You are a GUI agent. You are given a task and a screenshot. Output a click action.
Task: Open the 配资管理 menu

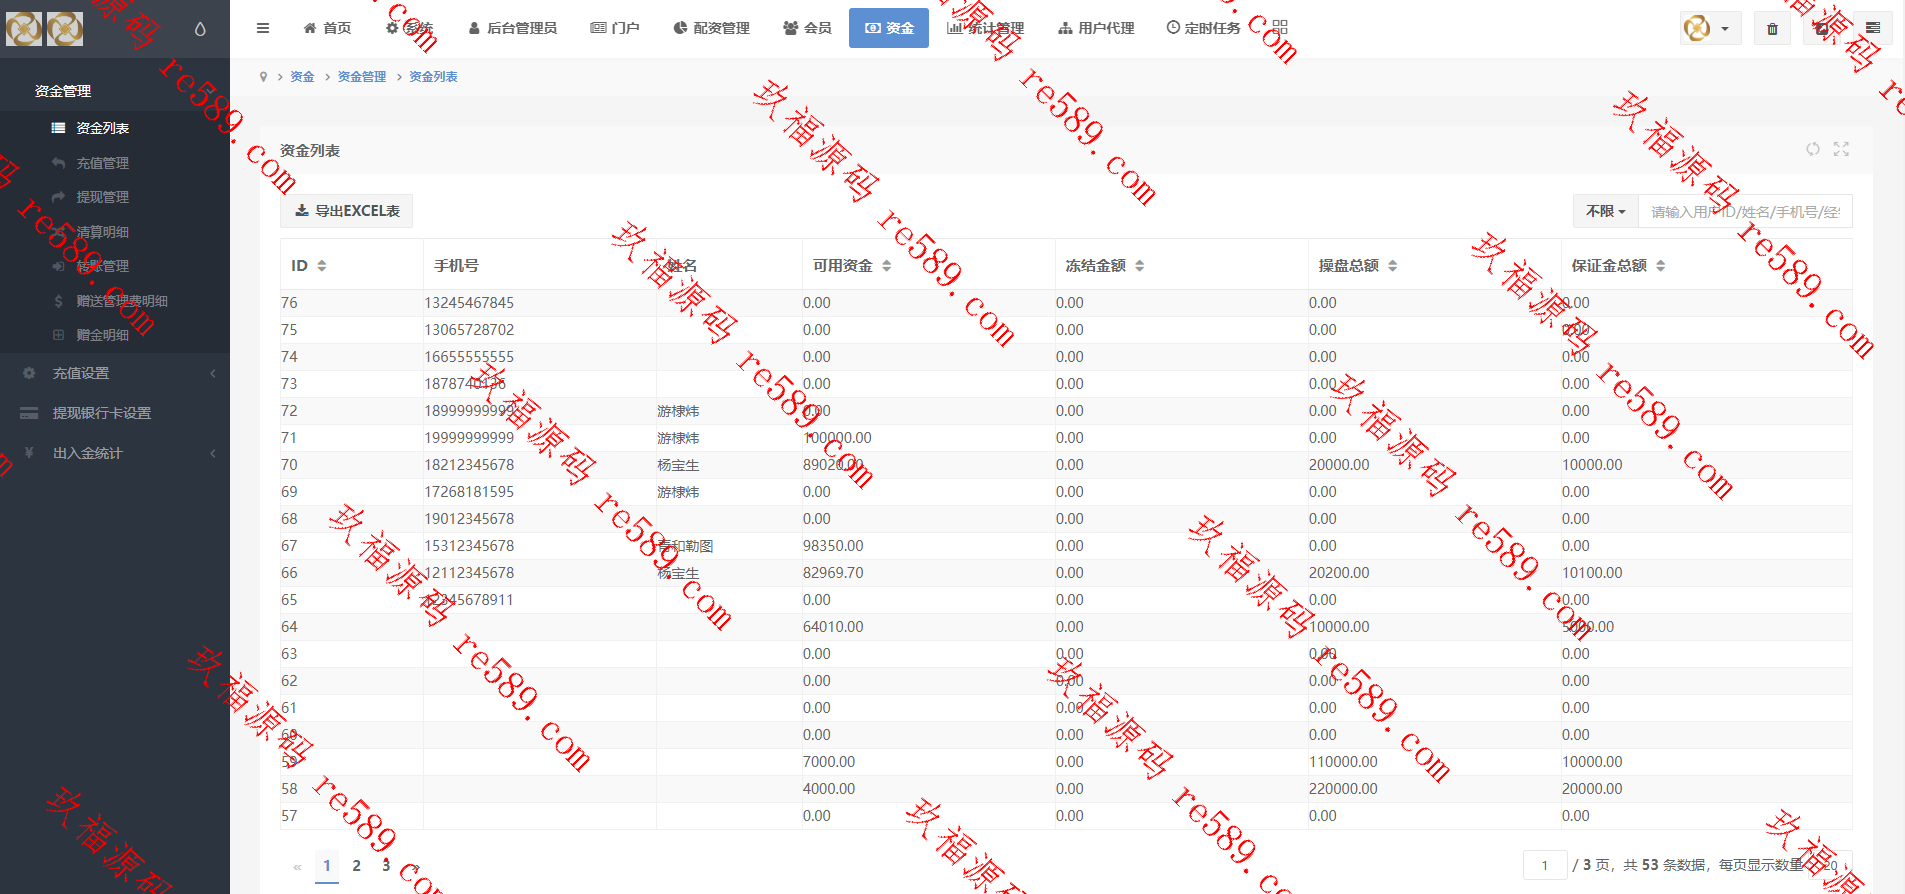point(711,28)
